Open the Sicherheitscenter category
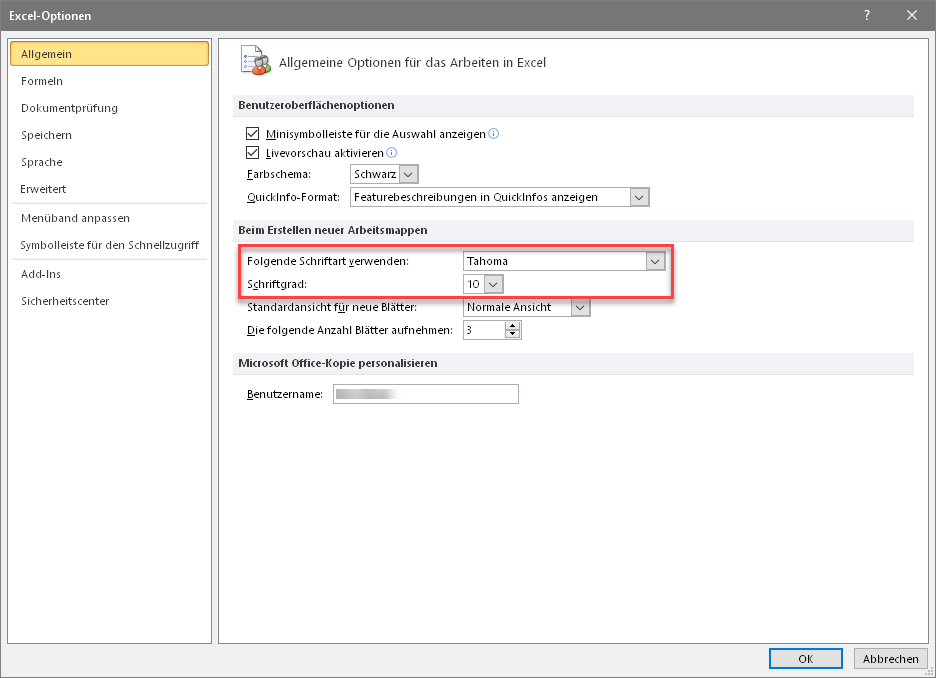 tap(65, 301)
